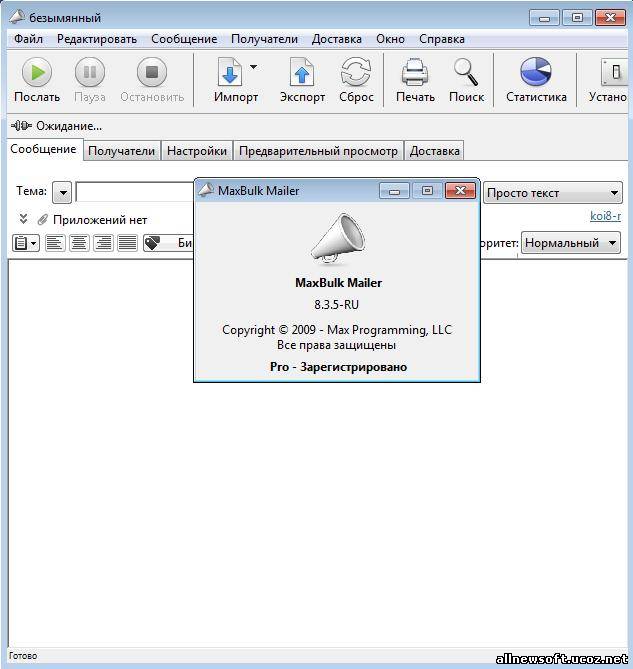Click Pro - Зарегистрировано text
This screenshot has width=633, height=669.
pos(338,367)
